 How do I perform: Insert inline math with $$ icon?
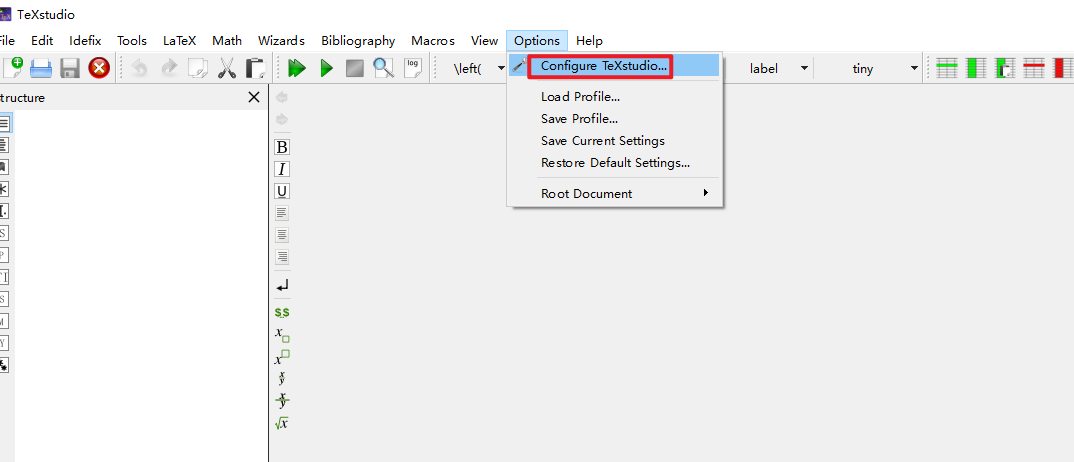(x=282, y=312)
